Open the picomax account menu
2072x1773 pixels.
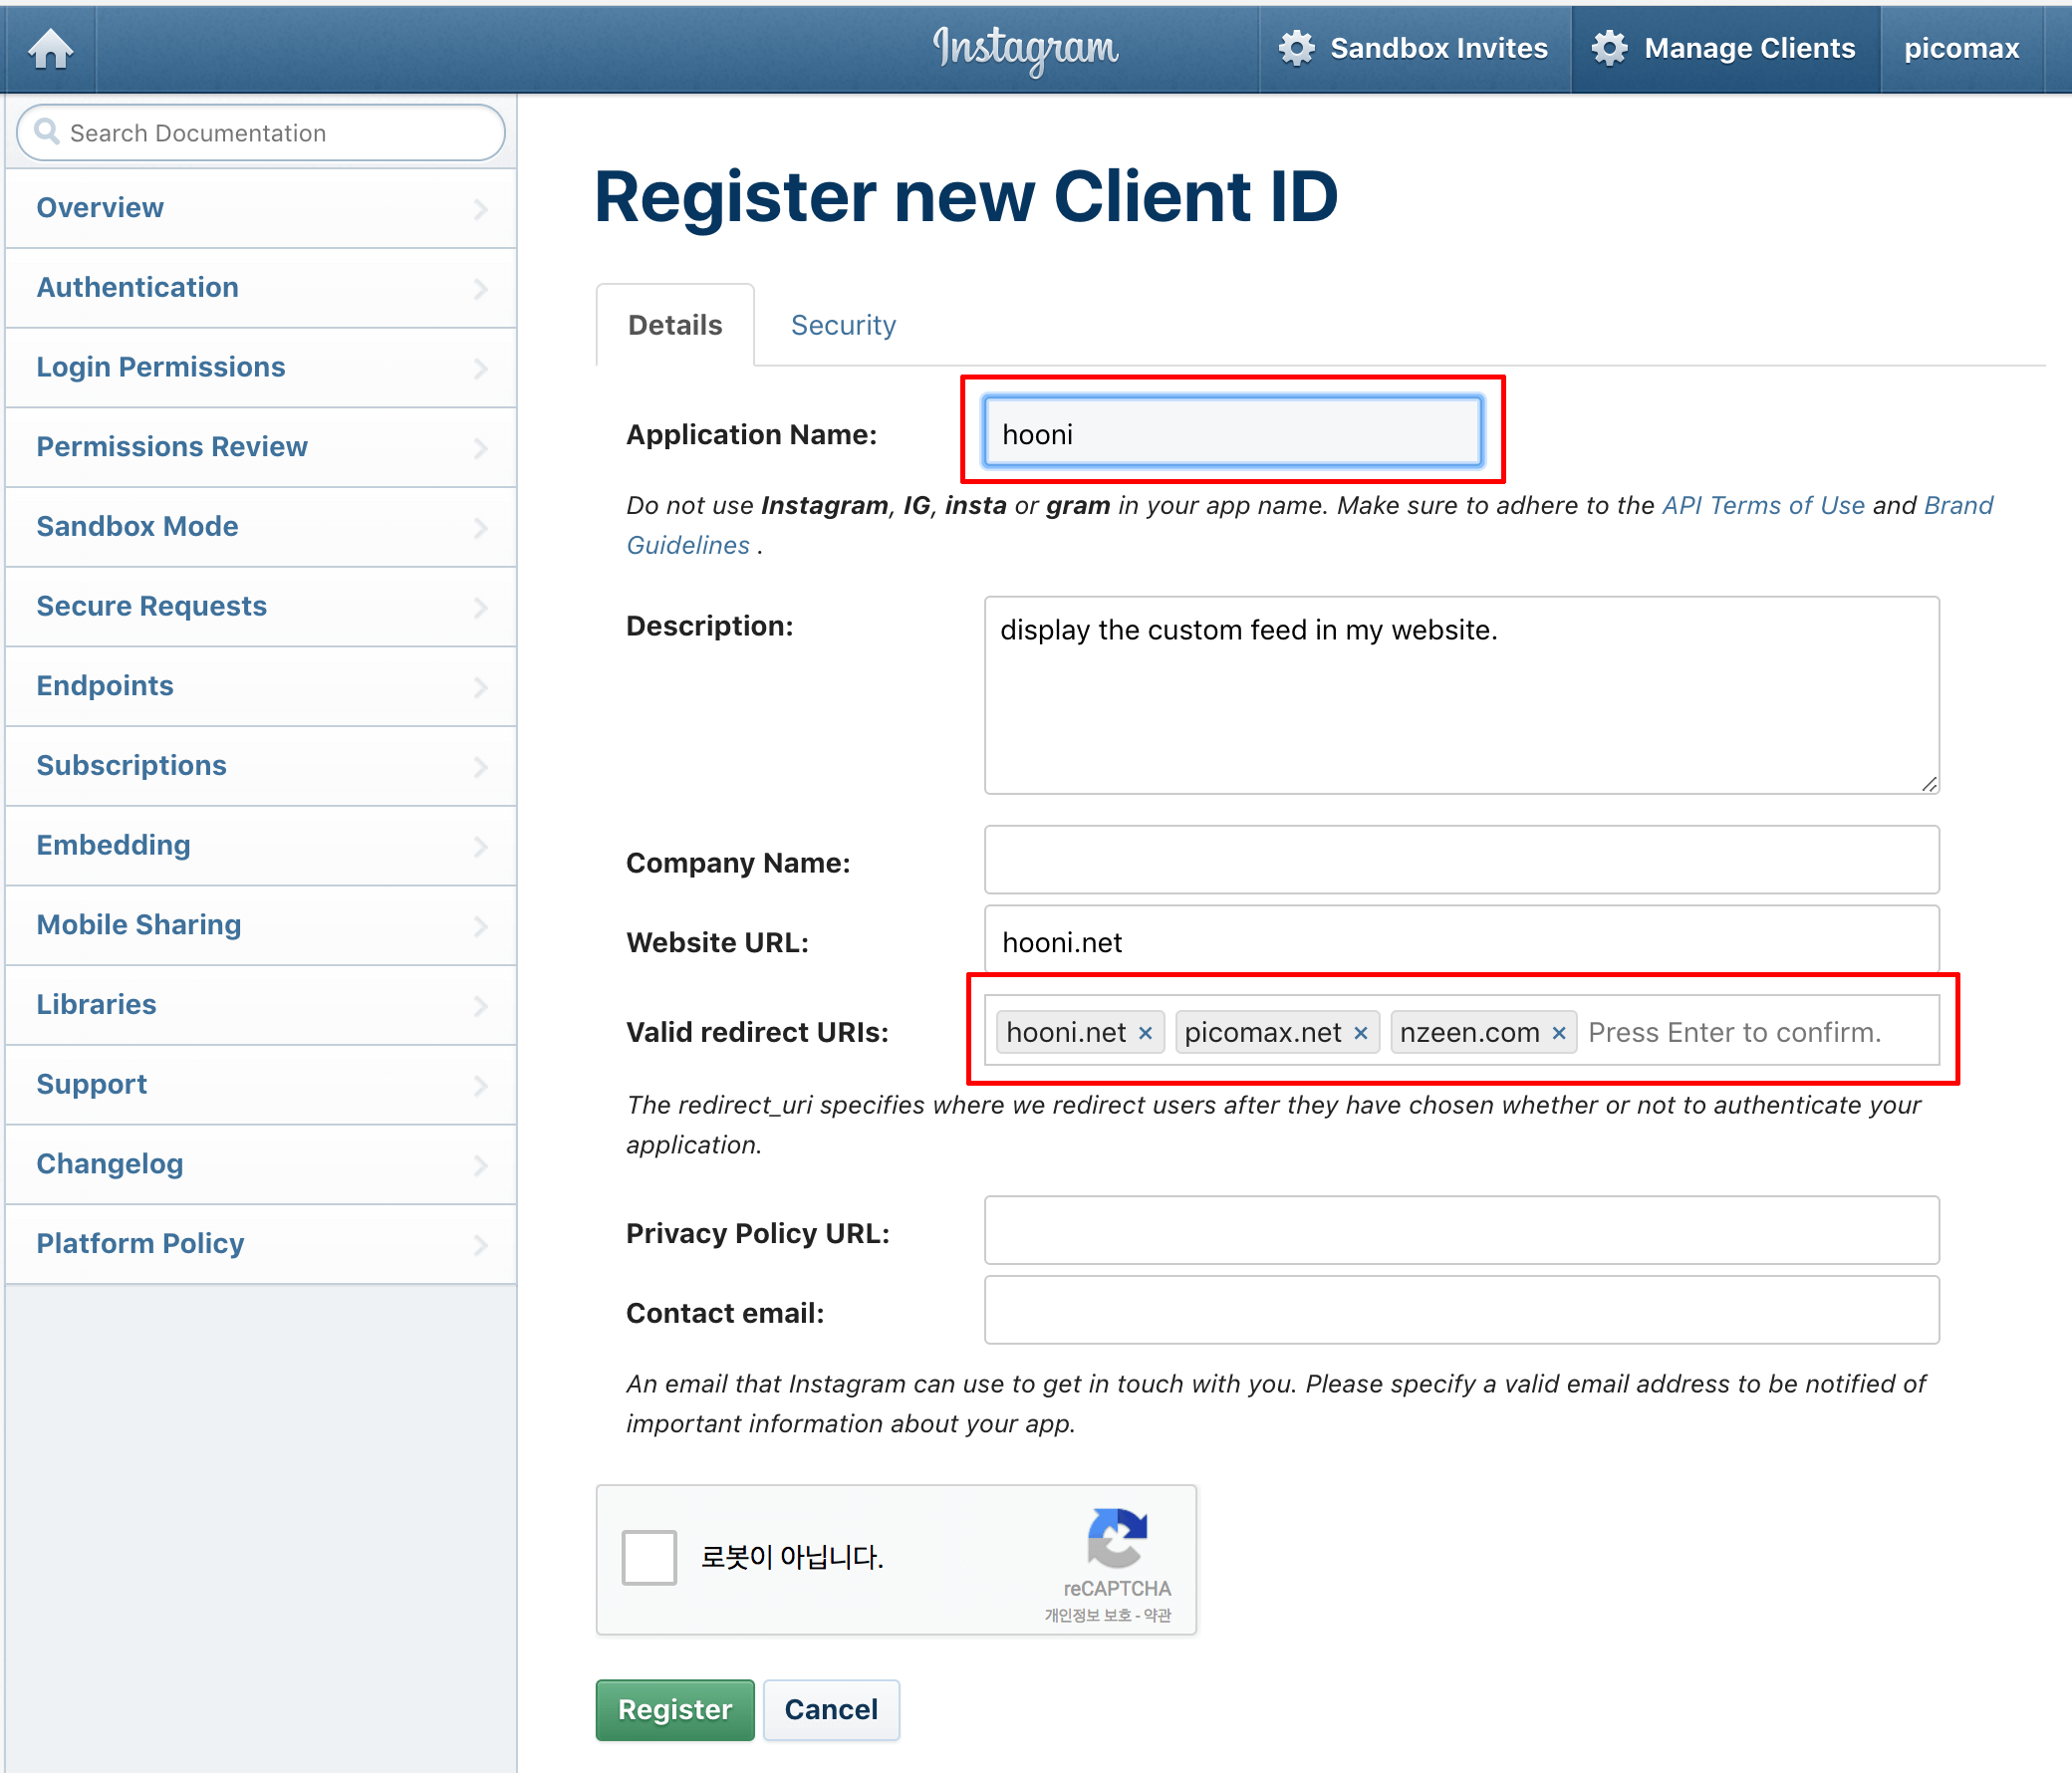pyautogui.click(x=1961, y=48)
